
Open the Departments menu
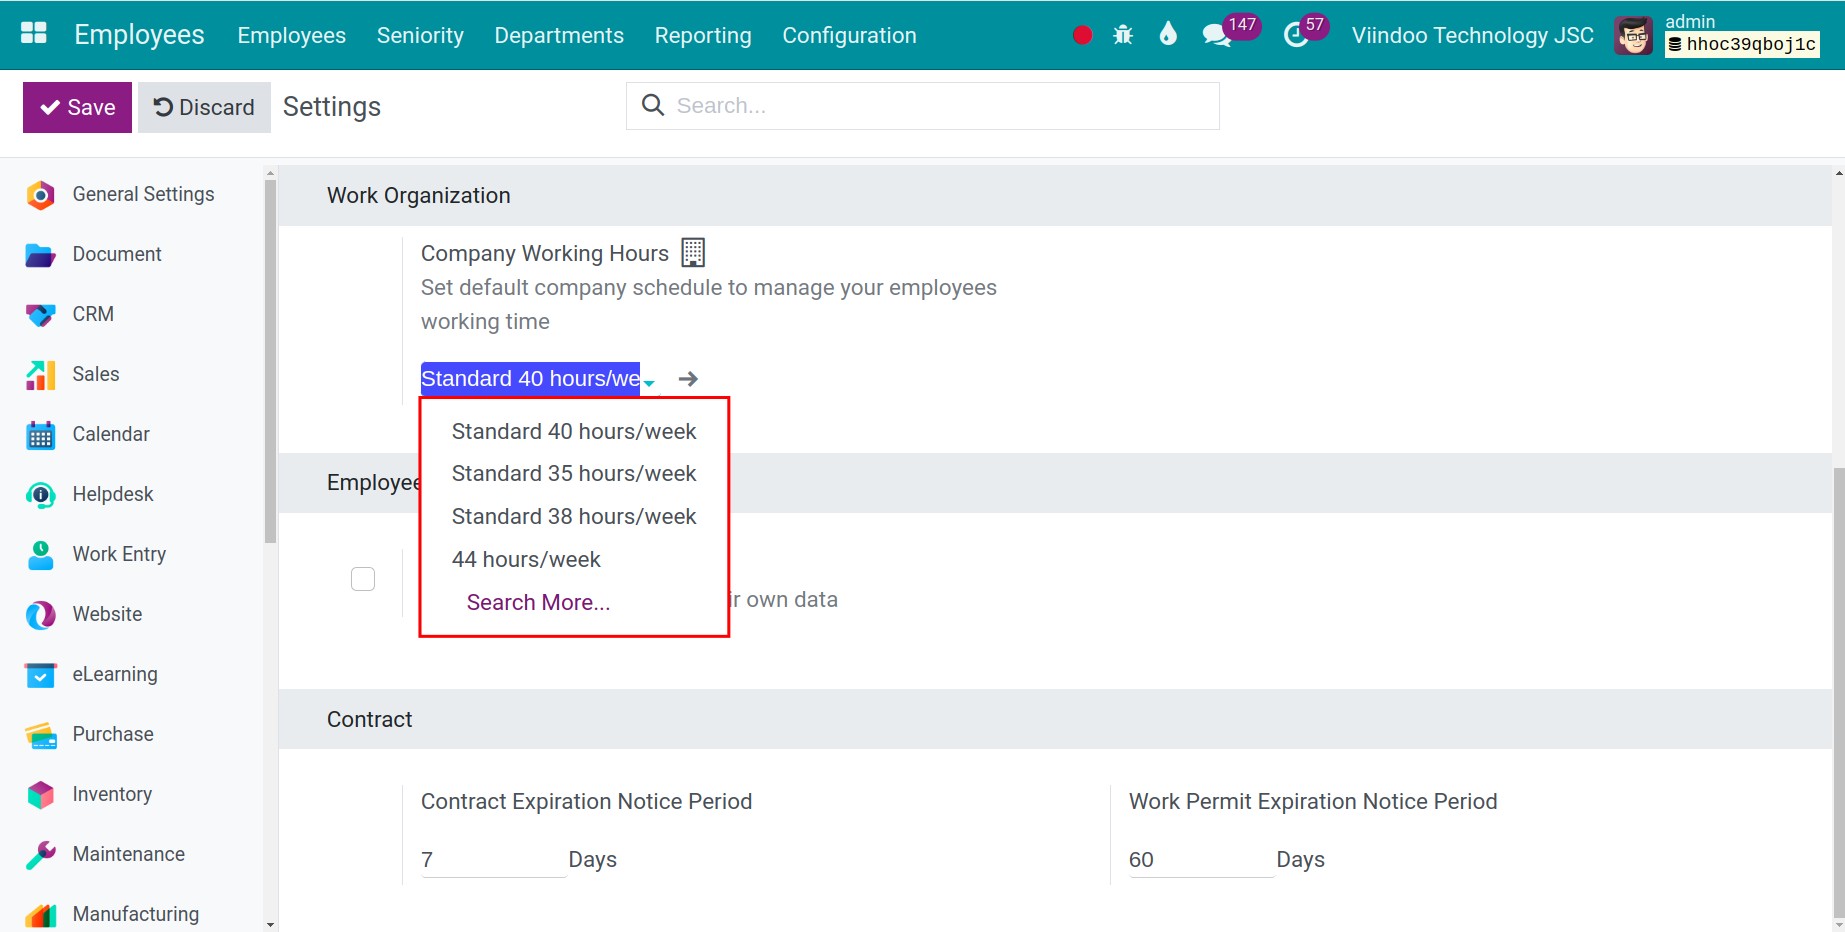(x=559, y=35)
